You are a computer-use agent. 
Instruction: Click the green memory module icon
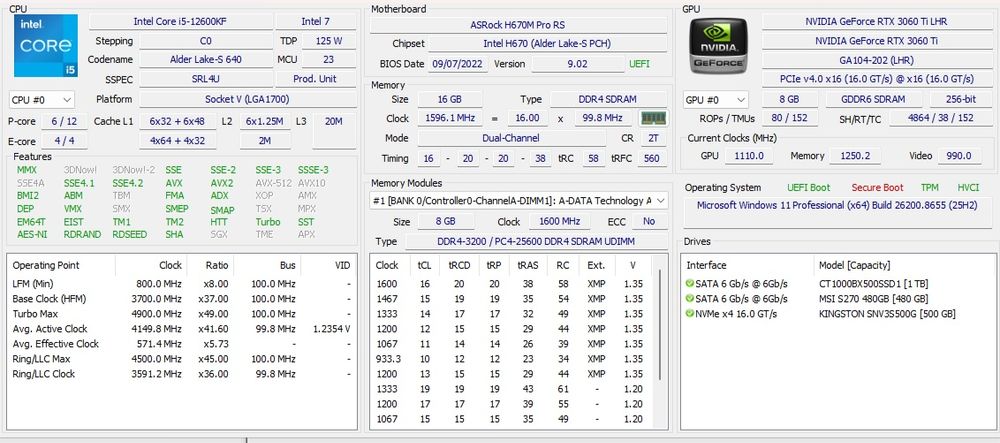click(652, 118)
